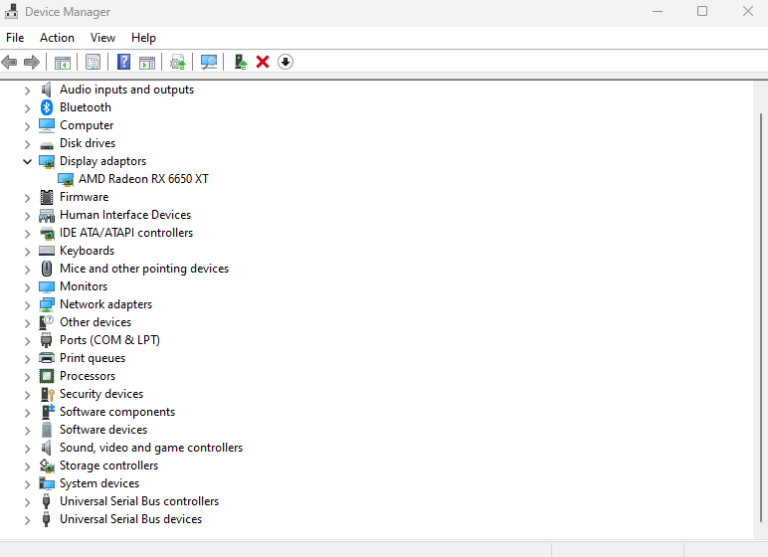Viewport: 768px width, 557px height.
Task: Select Software devices label
Action: pyautogui.click(x=103, y=430)
